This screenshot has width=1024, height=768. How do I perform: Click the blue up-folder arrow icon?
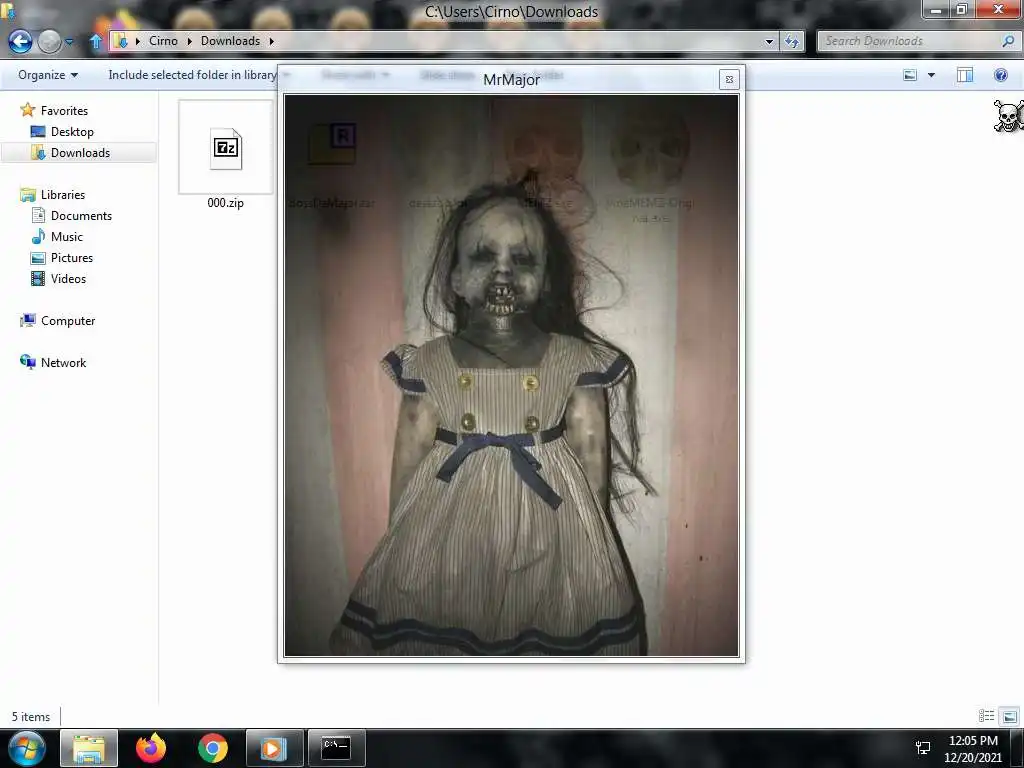96,41
